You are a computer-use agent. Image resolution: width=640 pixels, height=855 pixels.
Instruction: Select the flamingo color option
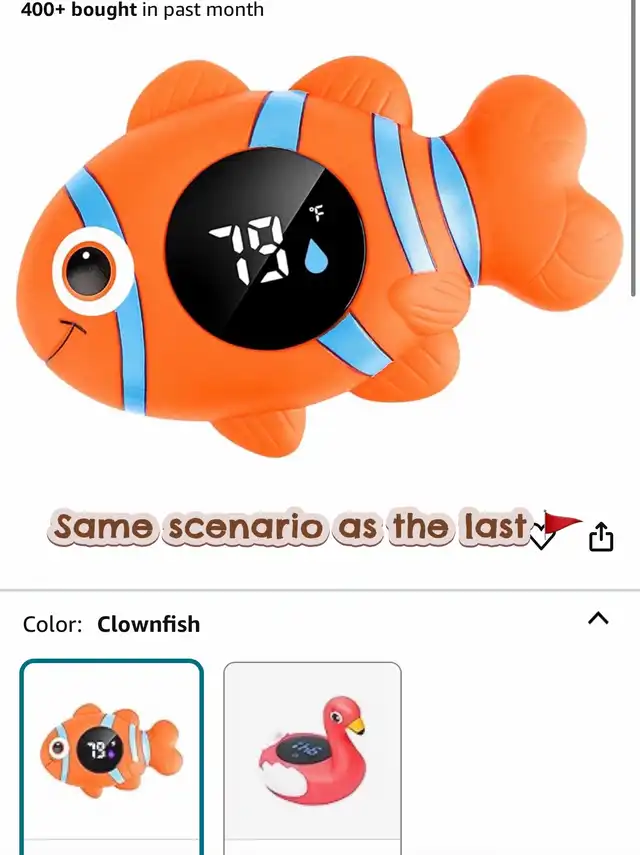tap(312, 758)
